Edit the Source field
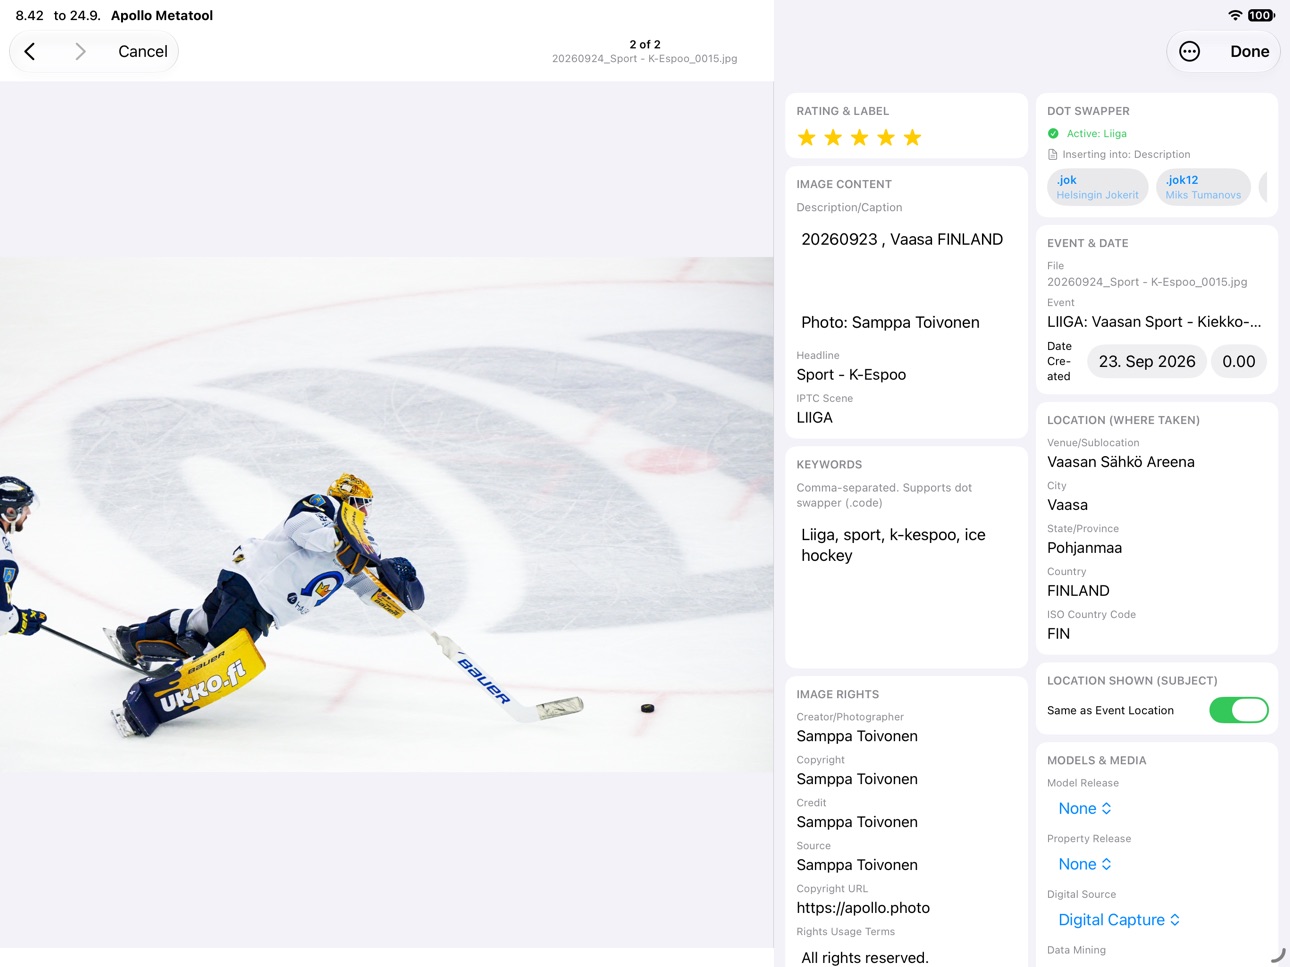 coord(906,865)
